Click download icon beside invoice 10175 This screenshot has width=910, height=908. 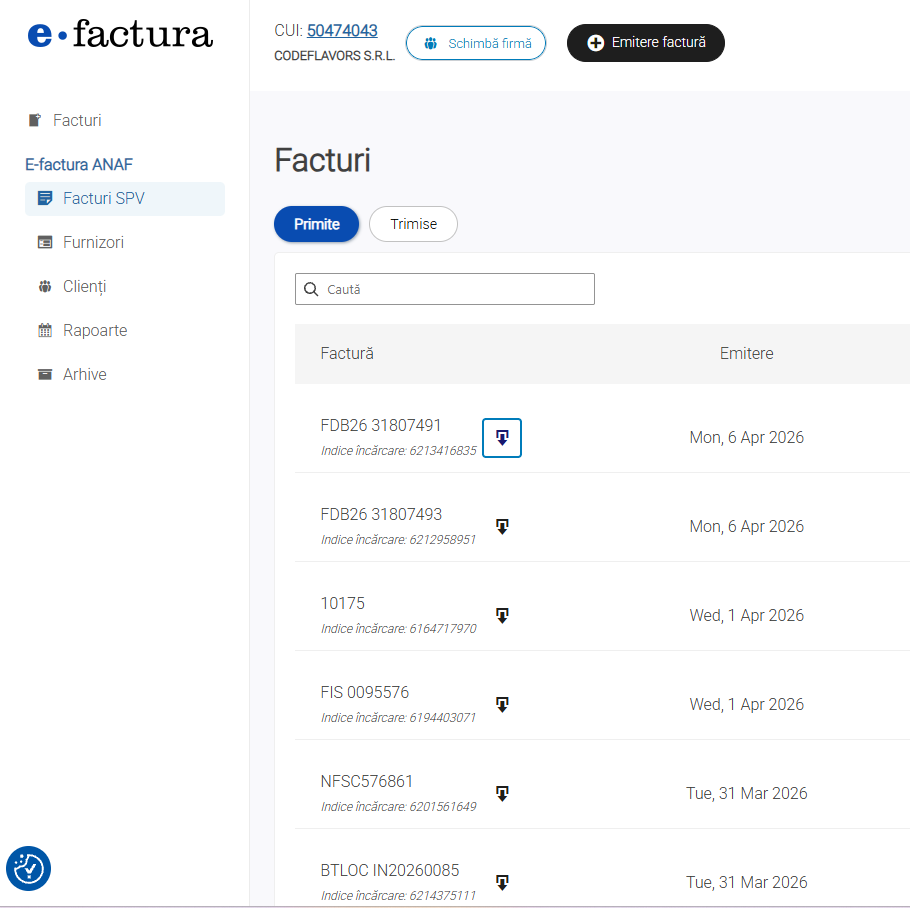tap(502, 616)
